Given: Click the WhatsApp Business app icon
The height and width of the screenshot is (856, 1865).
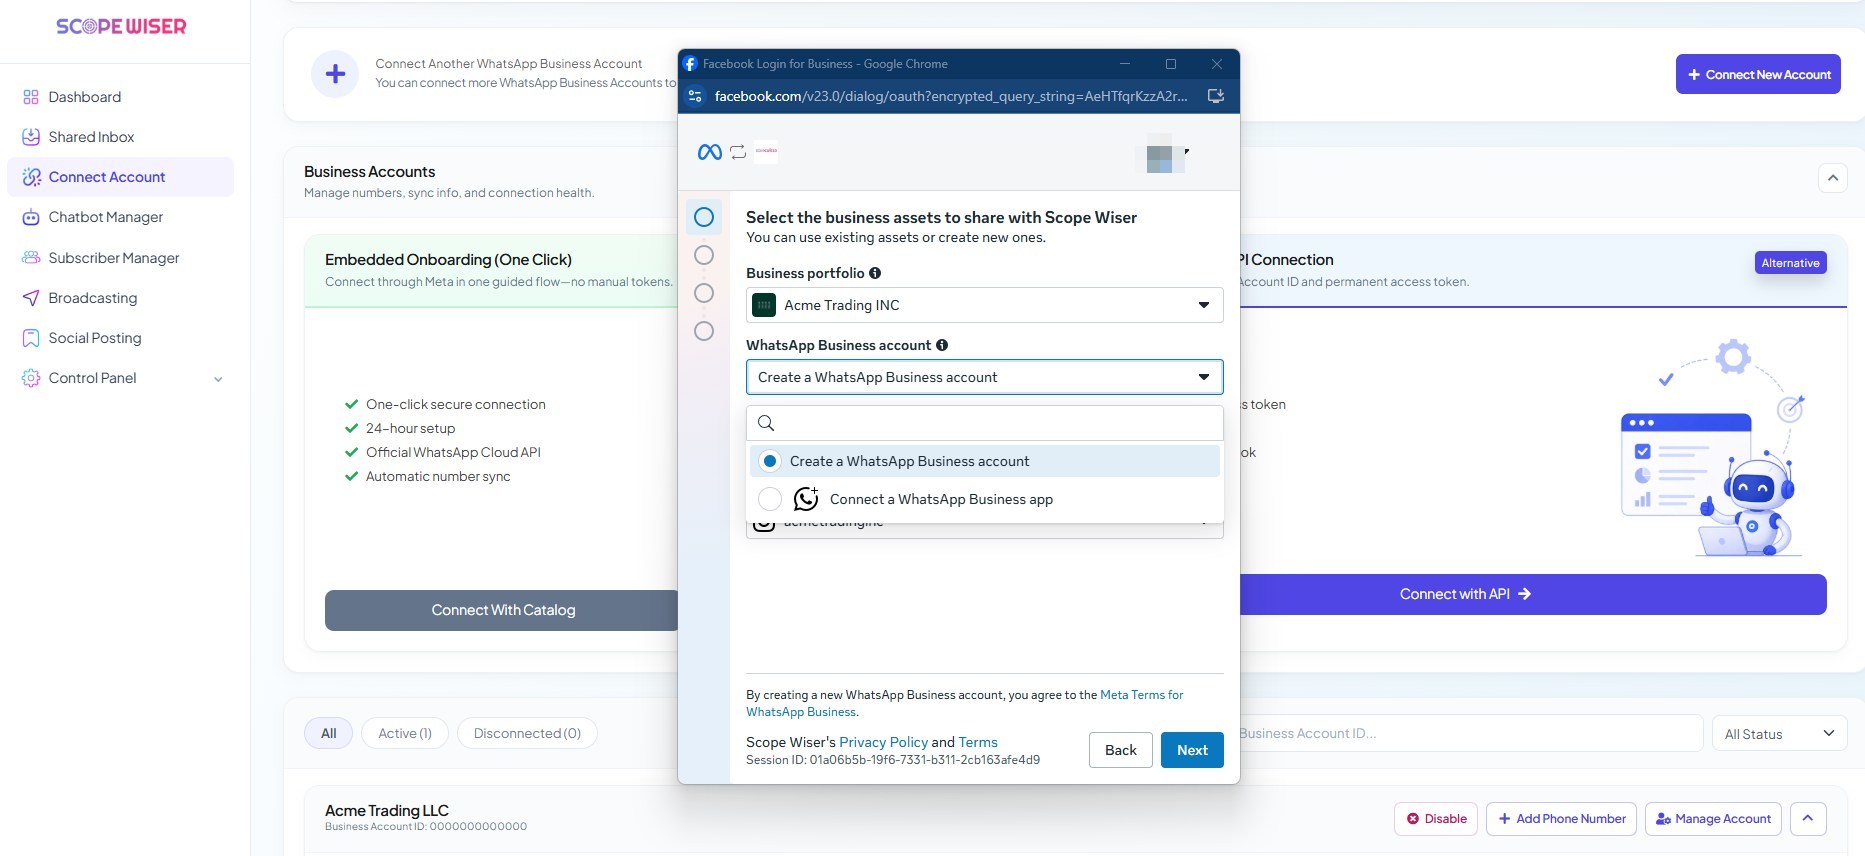Looking at the screenshot, I should tap(806, 498).
